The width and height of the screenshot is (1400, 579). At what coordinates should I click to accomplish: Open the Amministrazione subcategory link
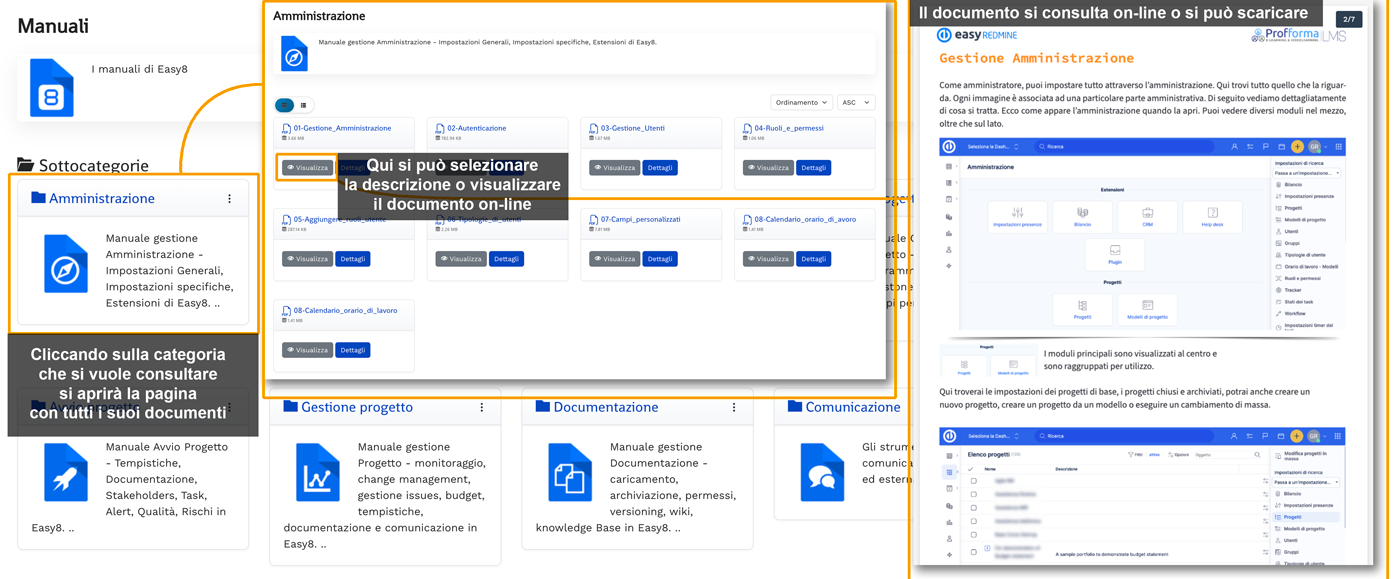[102, 198]
